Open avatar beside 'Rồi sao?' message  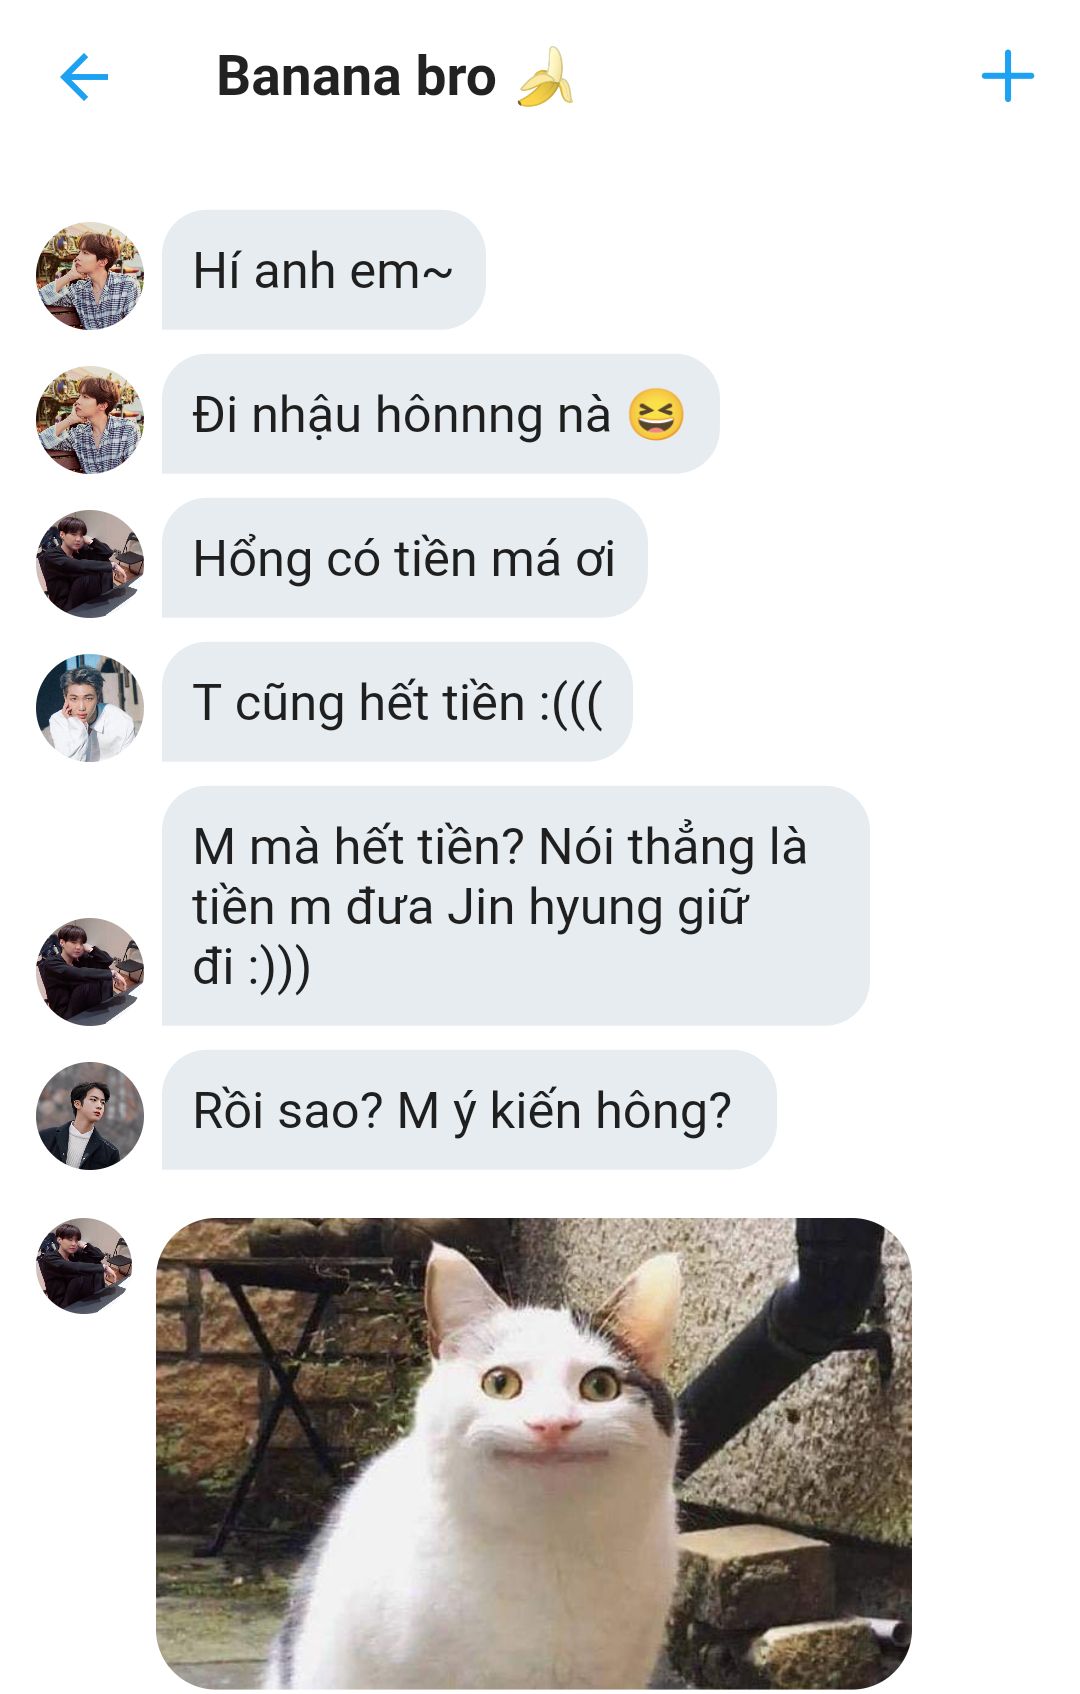90,1116
